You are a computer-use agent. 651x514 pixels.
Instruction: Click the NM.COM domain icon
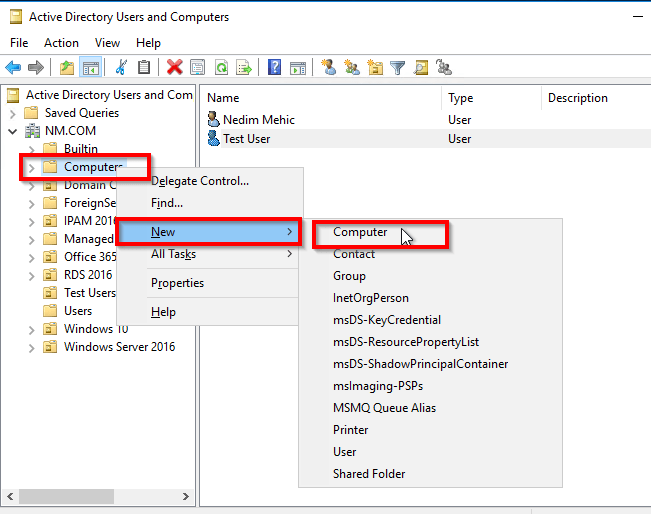click(x=32, y=131)
